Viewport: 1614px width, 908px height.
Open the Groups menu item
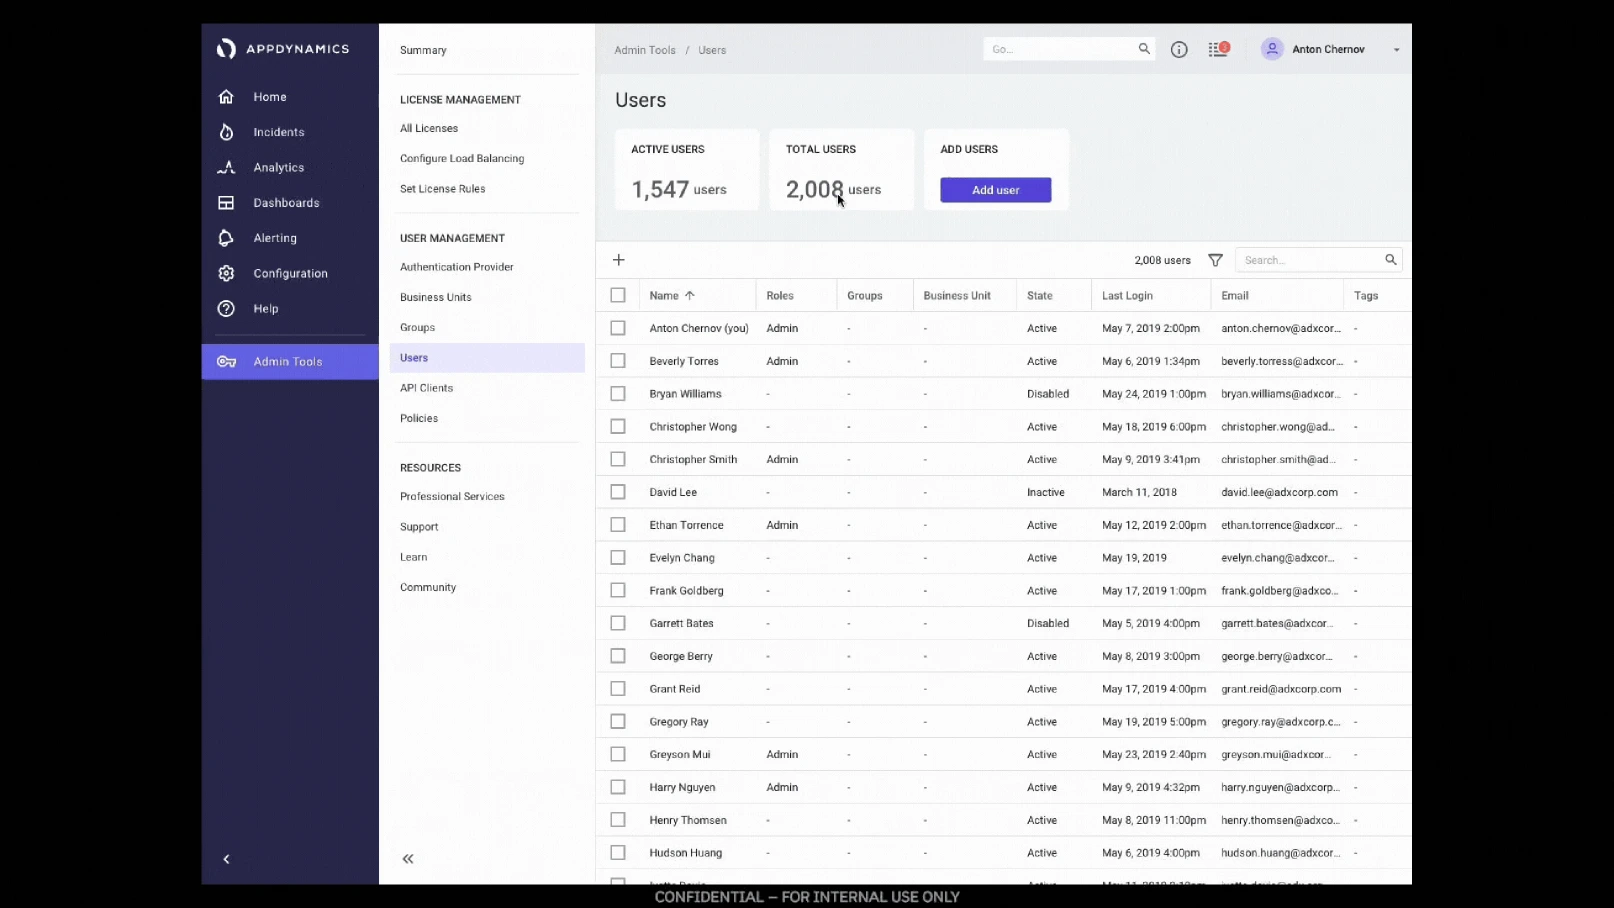click(417, 327)
